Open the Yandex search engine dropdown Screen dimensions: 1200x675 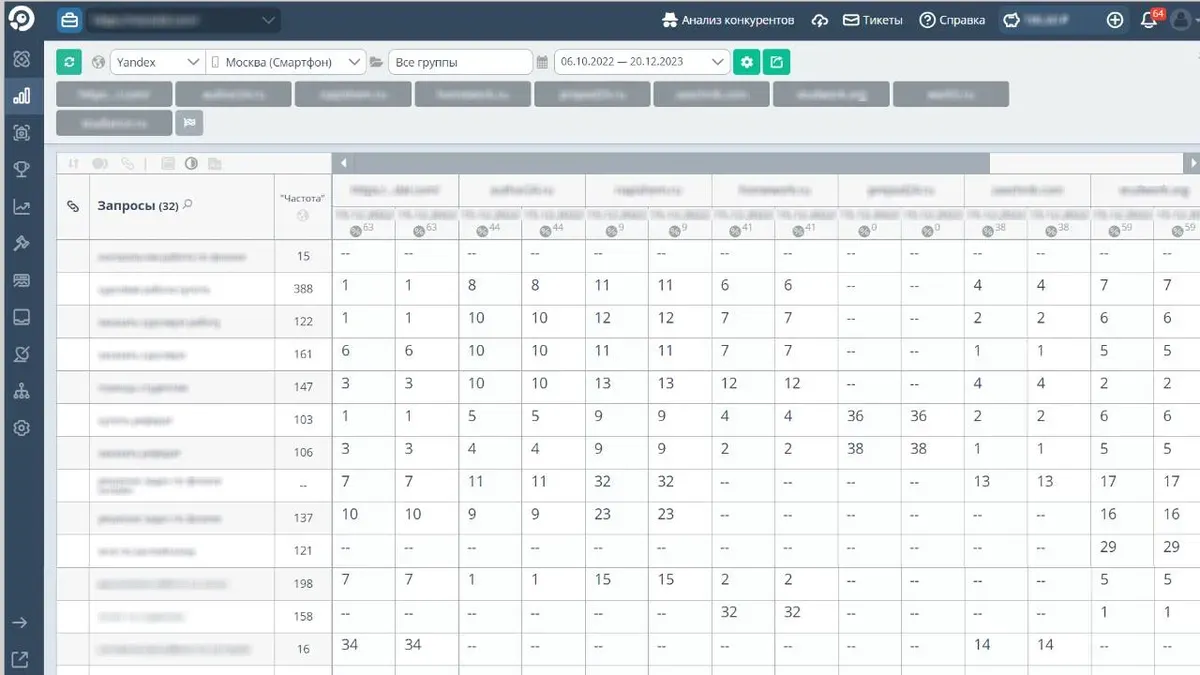point(157,62)
